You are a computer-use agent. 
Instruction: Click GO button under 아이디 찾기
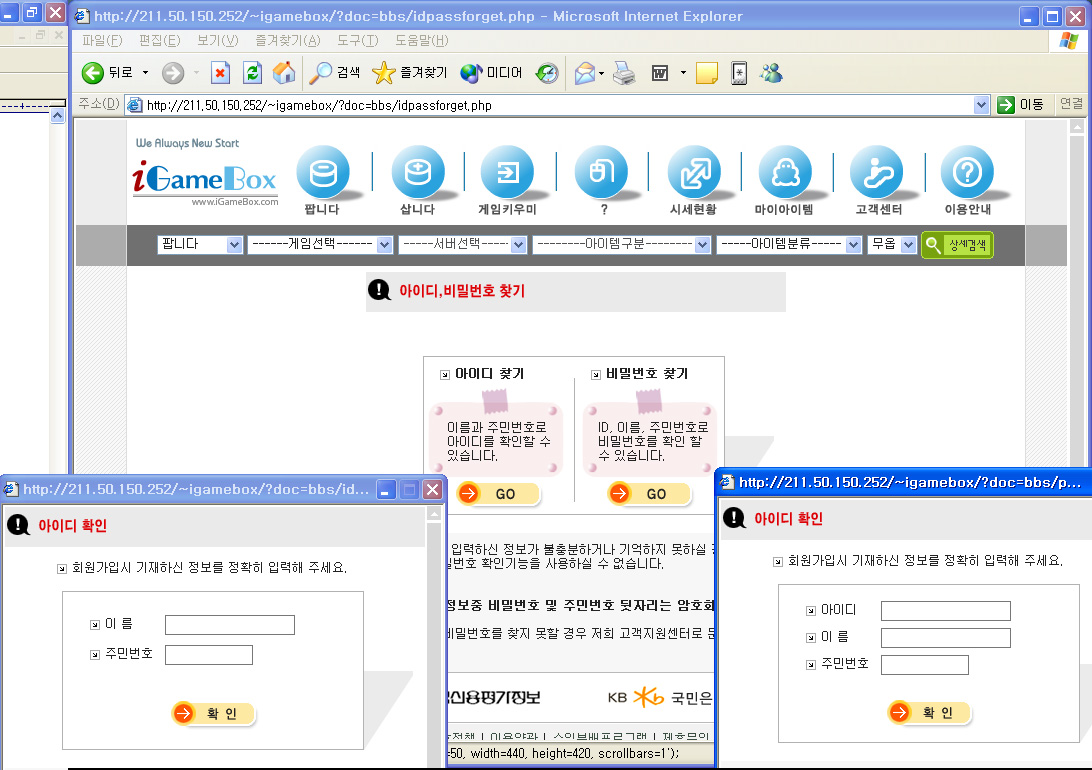tap(499, 494)
